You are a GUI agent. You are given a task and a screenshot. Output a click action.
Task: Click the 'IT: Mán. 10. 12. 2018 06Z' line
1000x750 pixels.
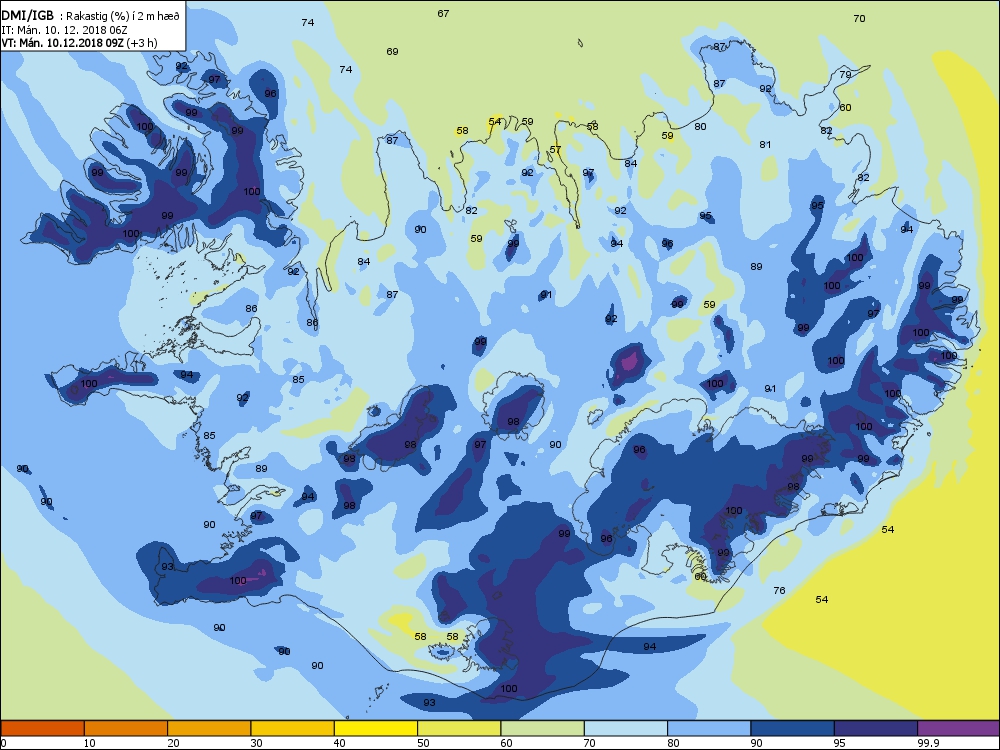click(66, 30)
